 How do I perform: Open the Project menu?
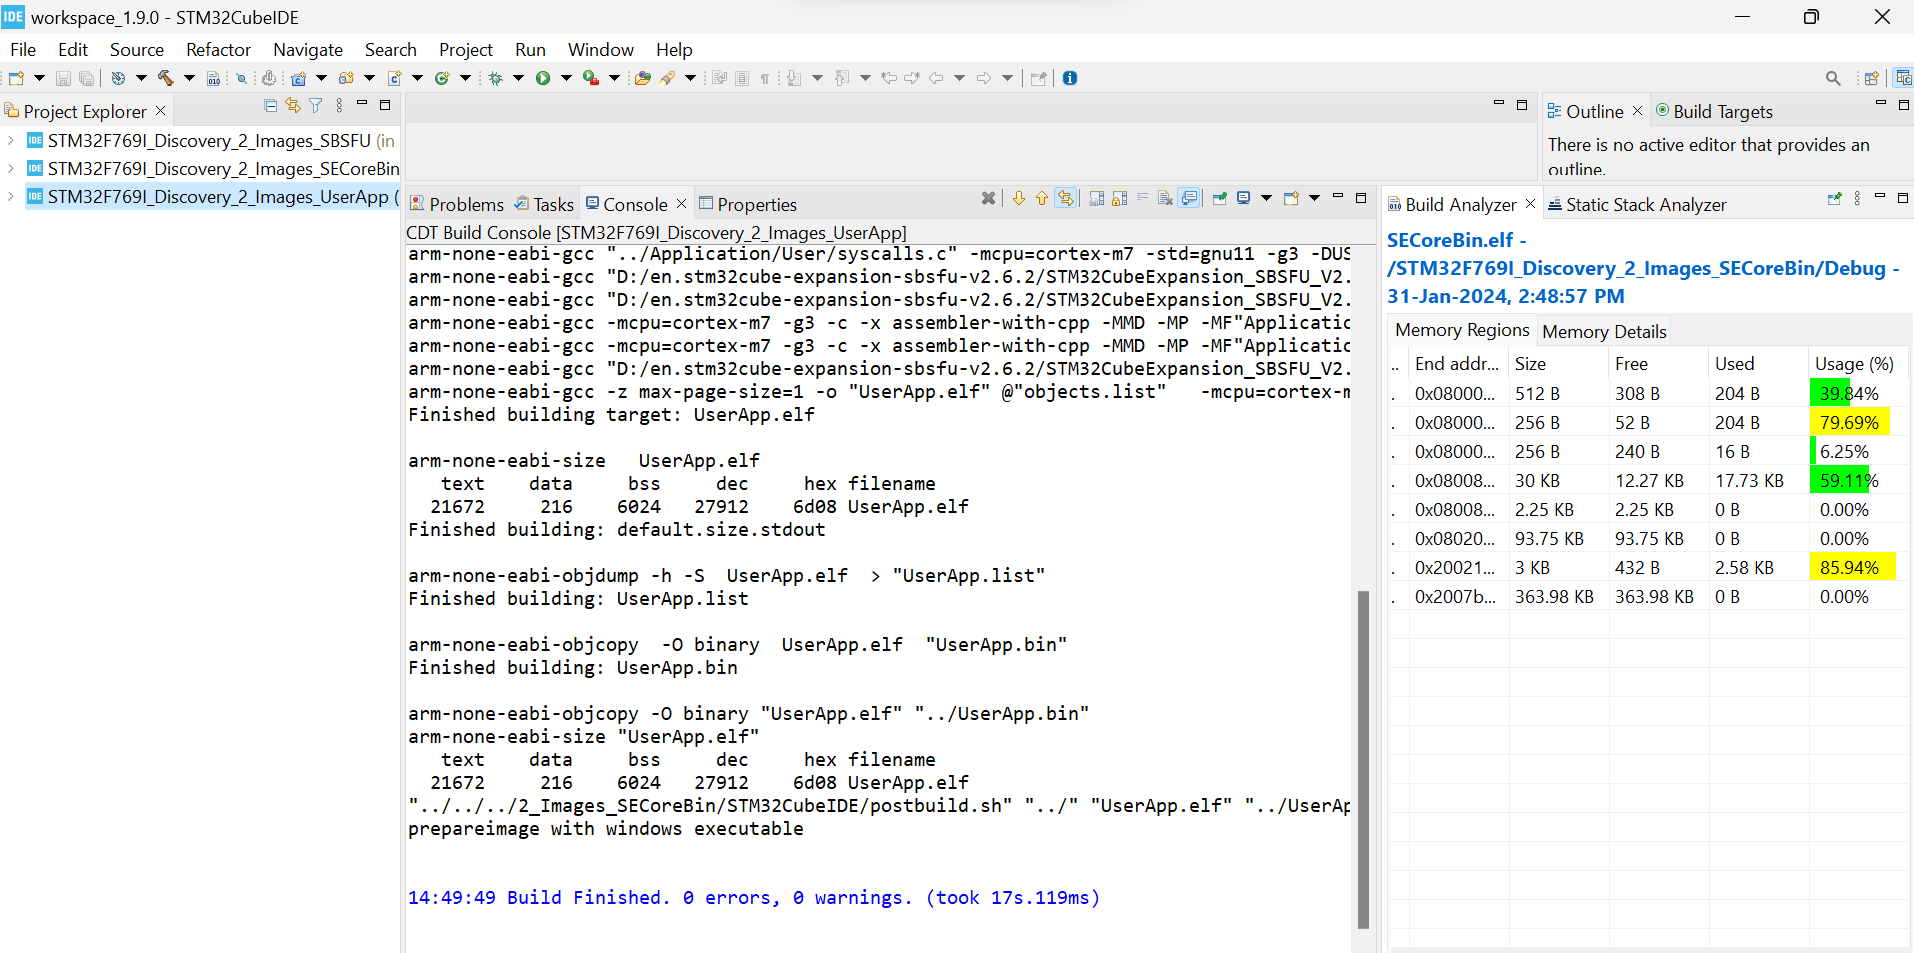[x=465, y=49]
